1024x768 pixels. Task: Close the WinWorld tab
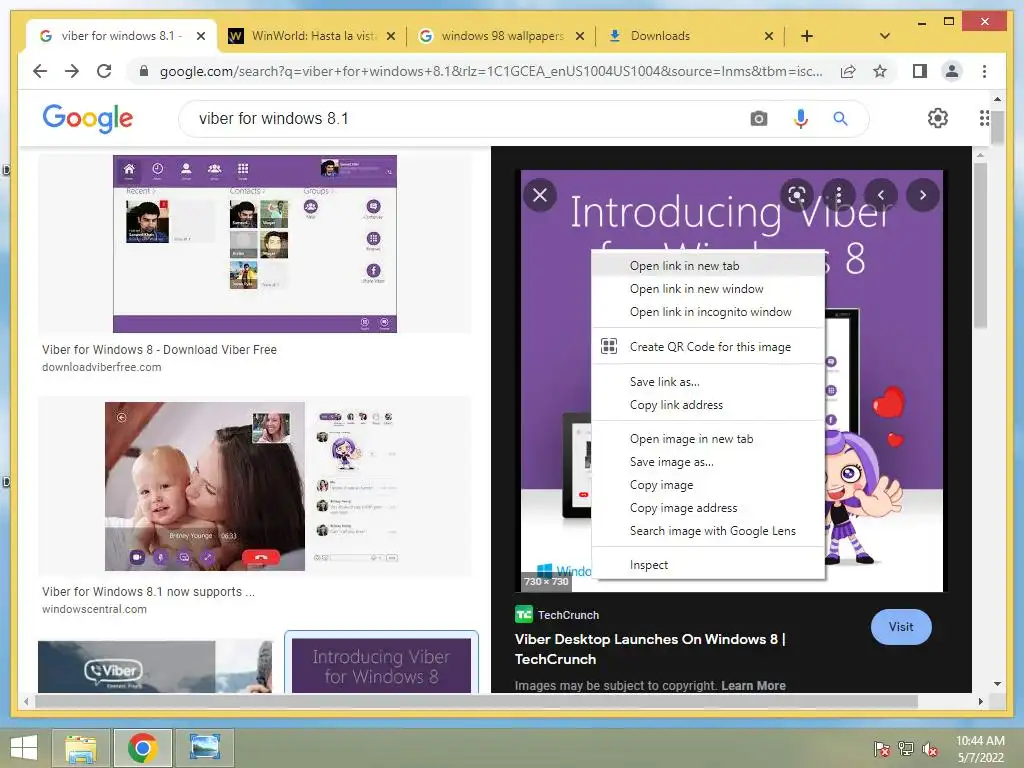(391, 36)
